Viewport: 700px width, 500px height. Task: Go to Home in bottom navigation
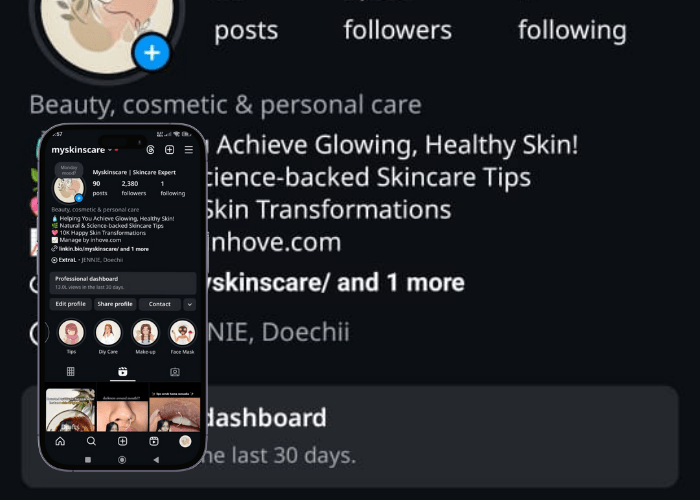click(x=60, y=441)
